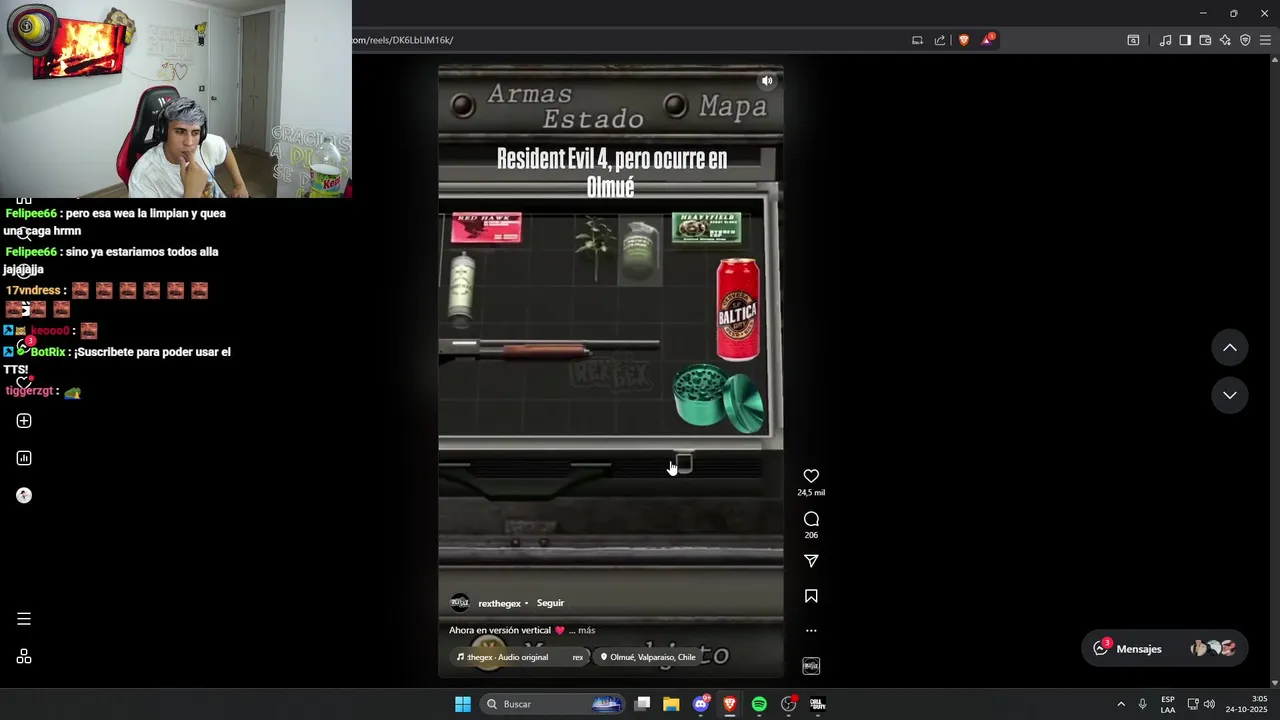
Task: Click the install app icon in address bar
Action: 917,40
